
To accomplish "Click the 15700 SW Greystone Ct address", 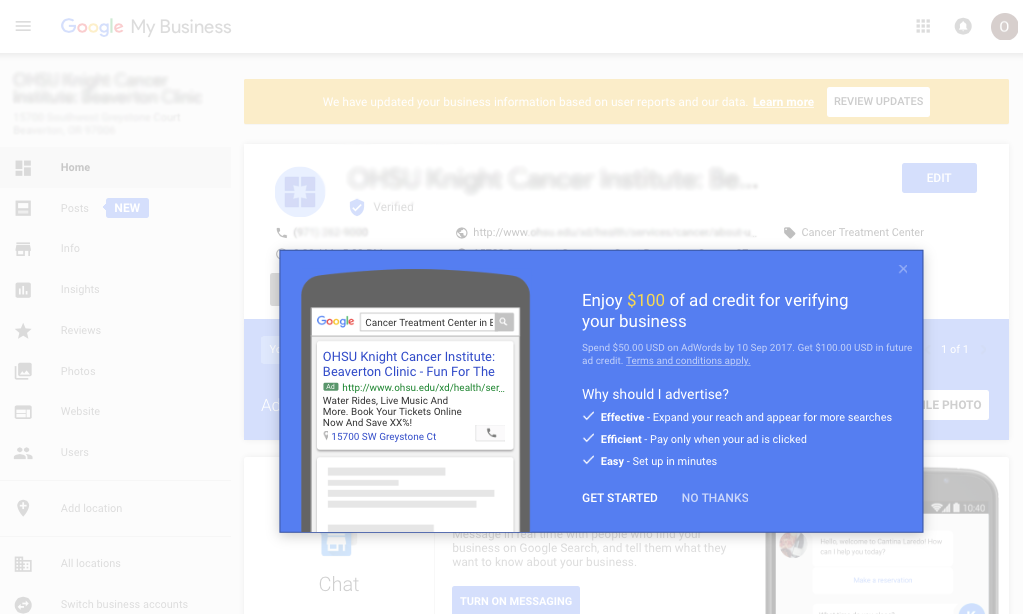I will [x=384, y=437].
